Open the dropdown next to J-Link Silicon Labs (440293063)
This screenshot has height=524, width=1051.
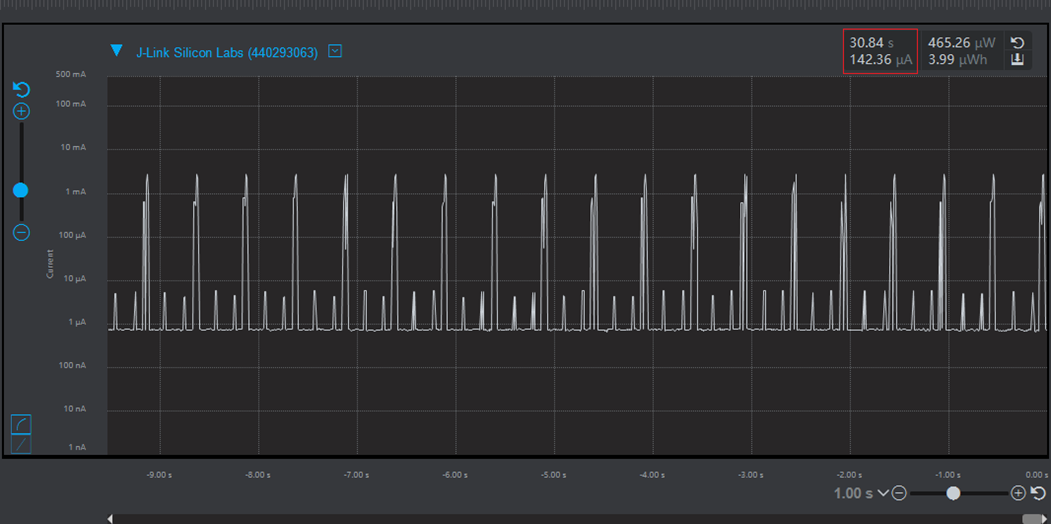335,51
